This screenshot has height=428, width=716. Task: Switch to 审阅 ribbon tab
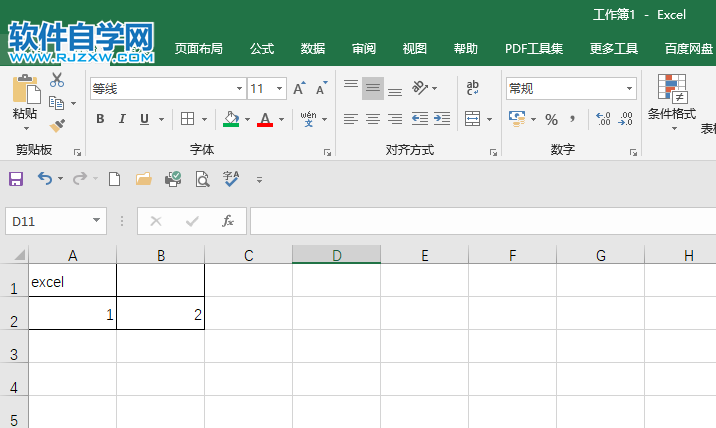pos(364,48)
